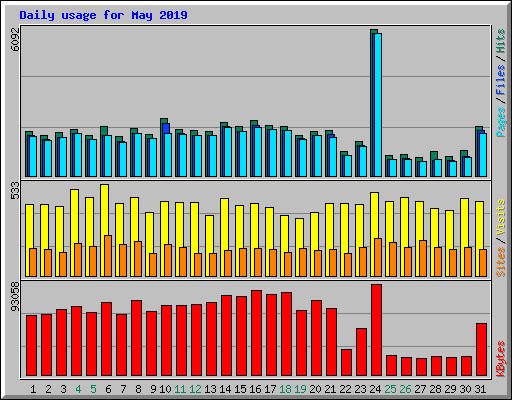Viewport: 512px width, 400px height.
Task: Click the day 28 x-axis label
Action: [x=435, y=389]
